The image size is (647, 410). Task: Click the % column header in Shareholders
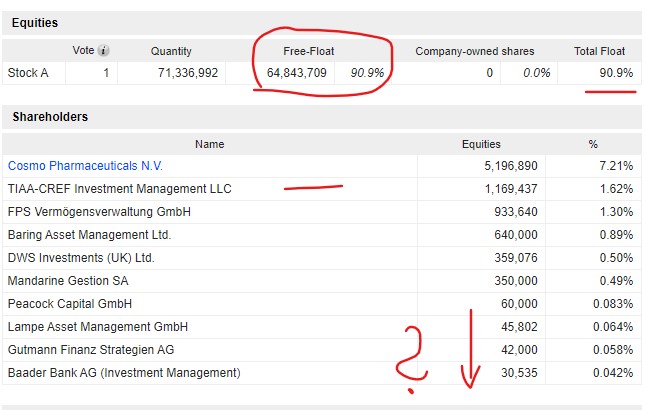tap(593, 144)
